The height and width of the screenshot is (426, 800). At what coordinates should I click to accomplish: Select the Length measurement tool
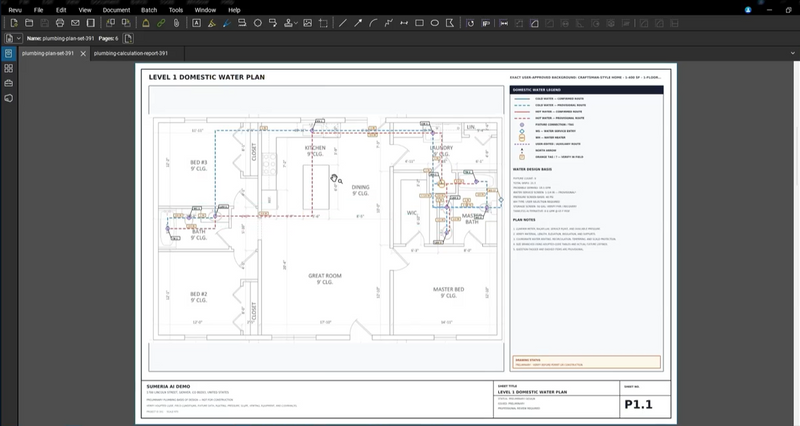point(504,23)
